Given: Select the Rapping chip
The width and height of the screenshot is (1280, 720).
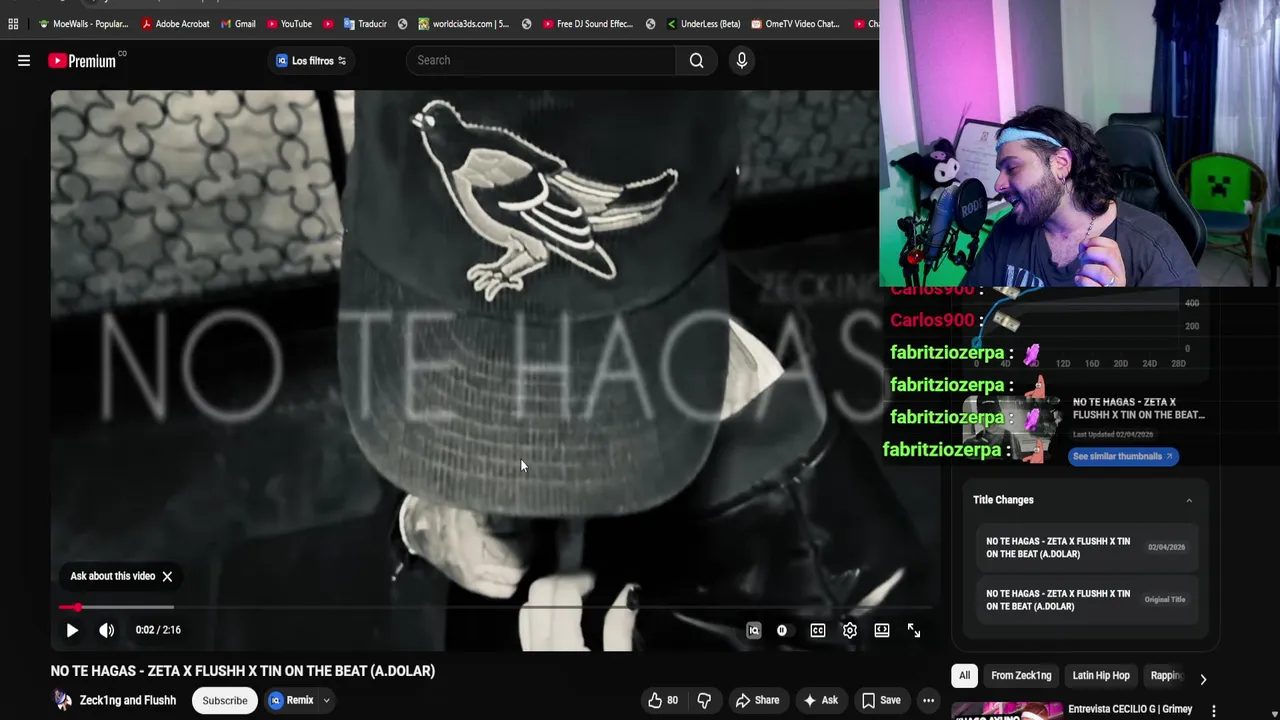Looking at the screenshot, I should [1165, 676].
